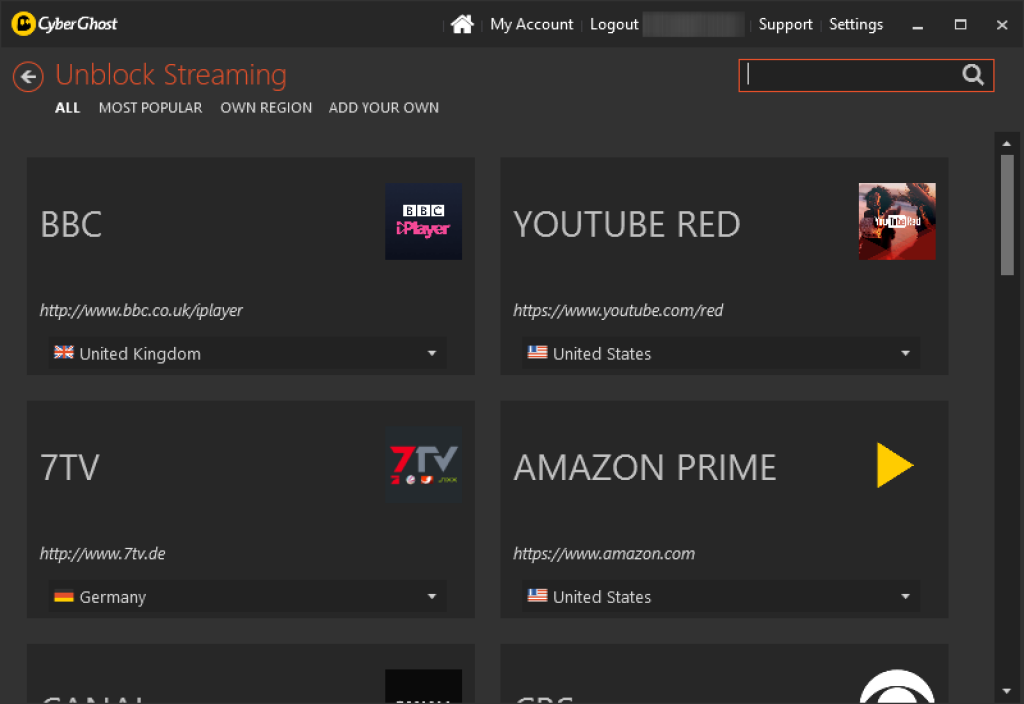Maximize the CyberGhost window
Viewport: 1024px width, 704px height.
click(960, 25)
